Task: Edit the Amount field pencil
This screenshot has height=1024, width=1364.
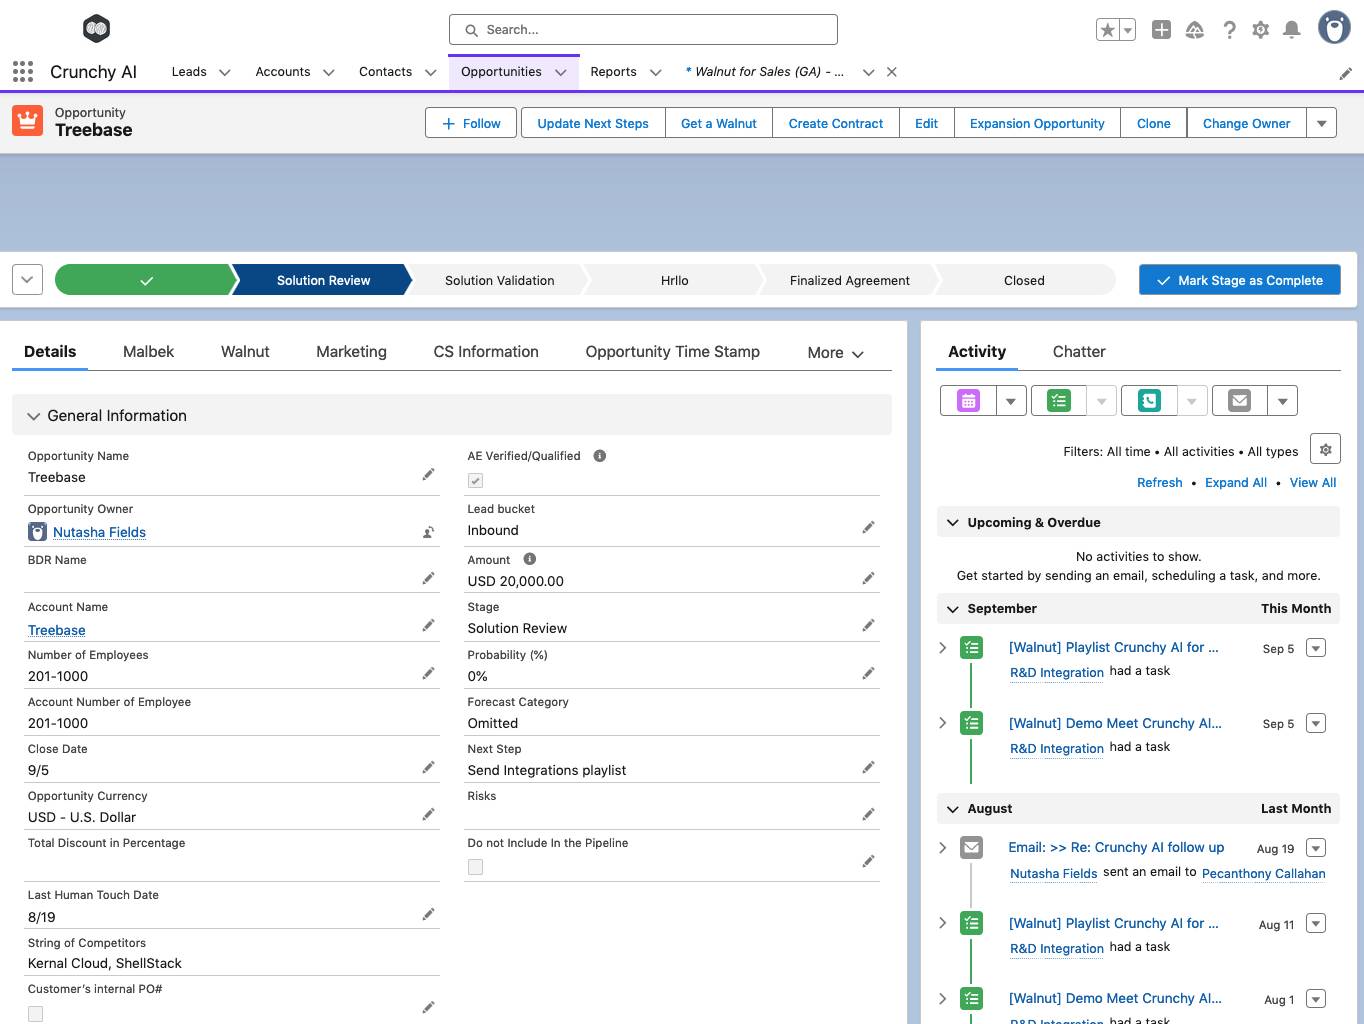Action: click(x=868, y=578)
